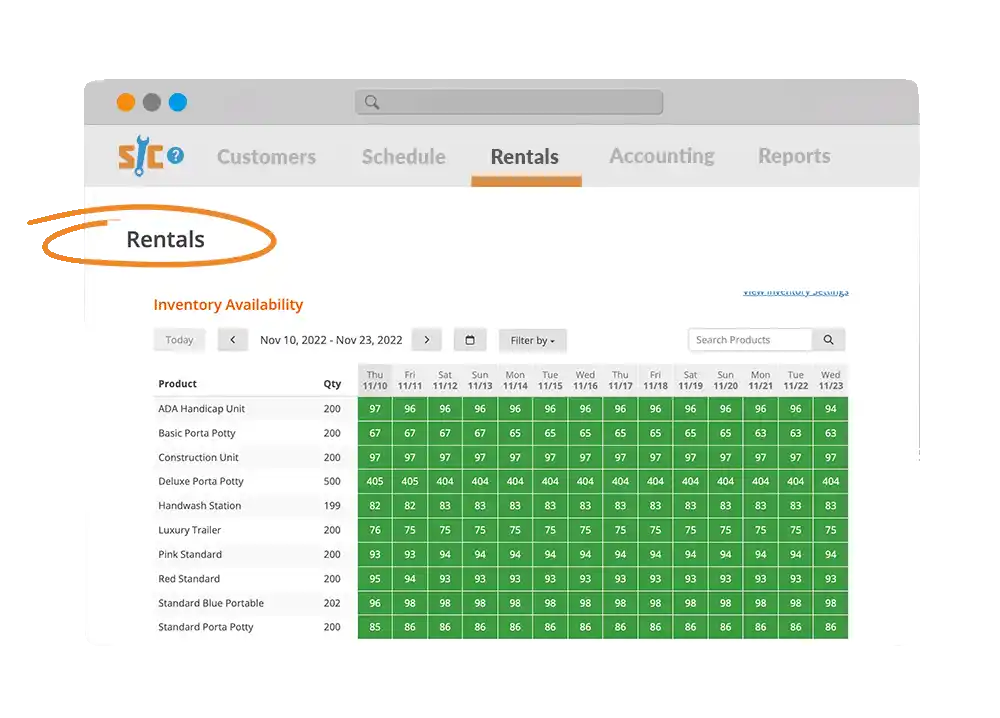The image size is (1000, 718).
Task: Open the Reports tab
Action: coord(795,156)
